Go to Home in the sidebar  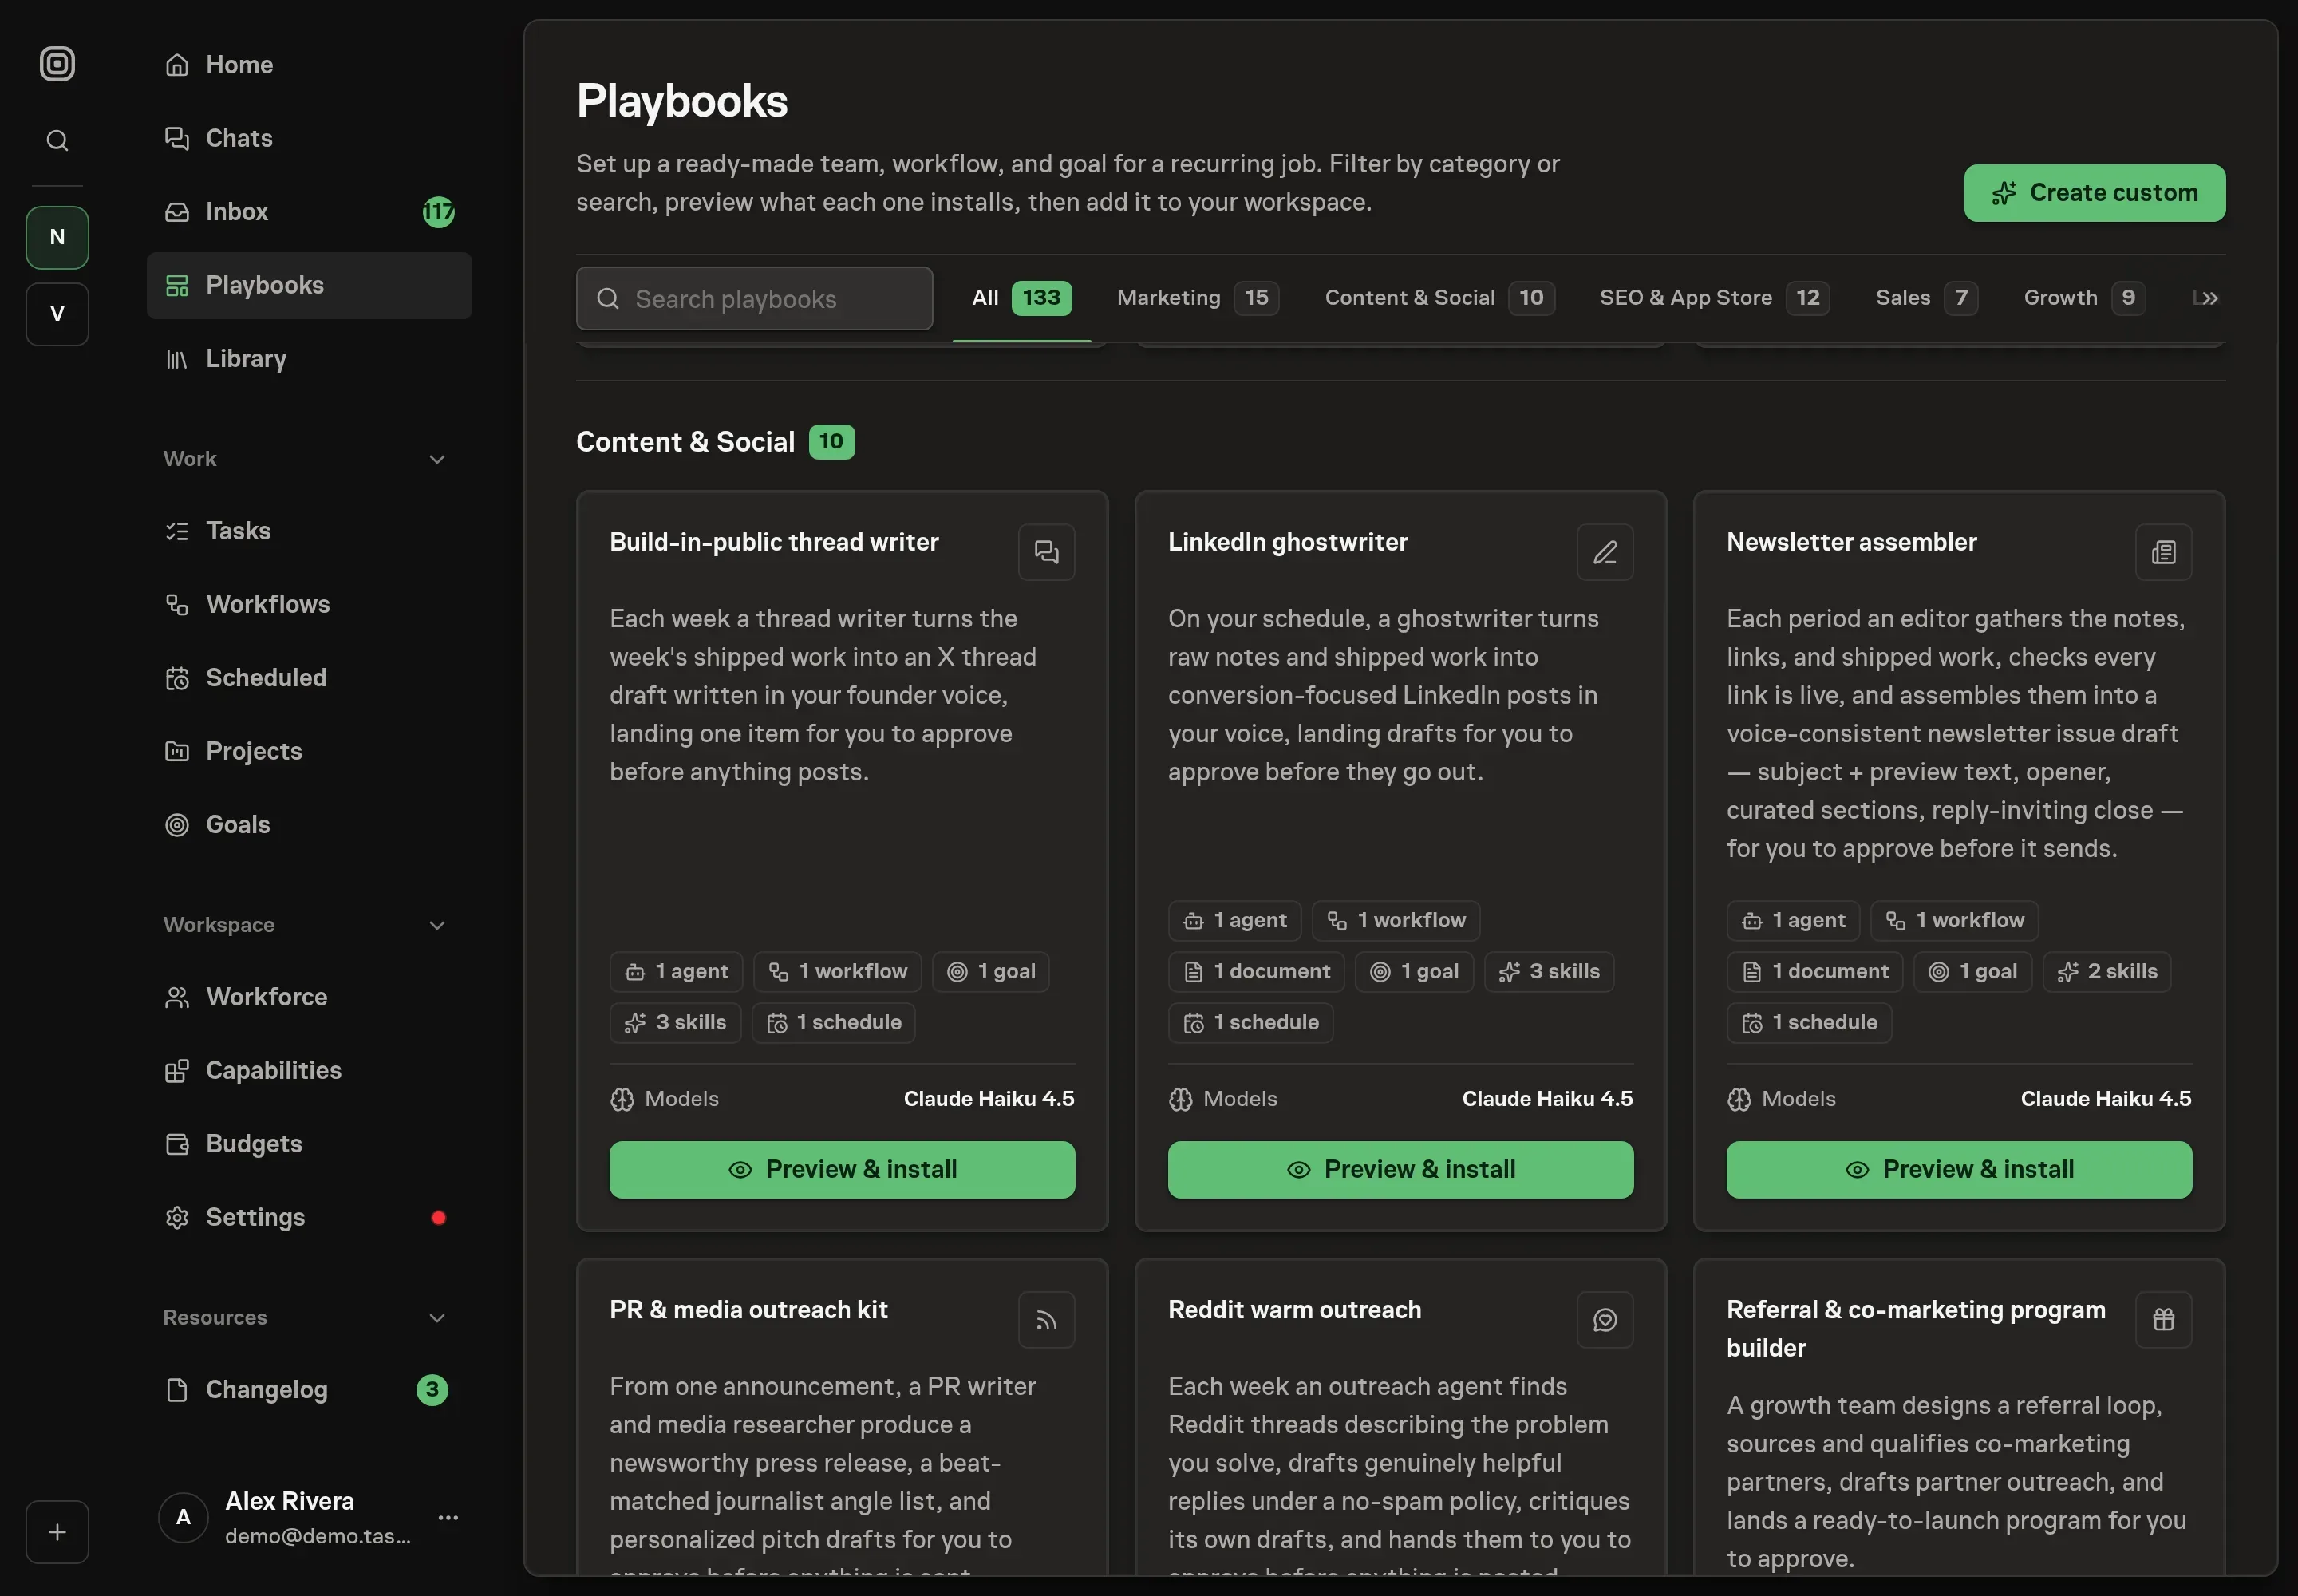tap(309, 65)
